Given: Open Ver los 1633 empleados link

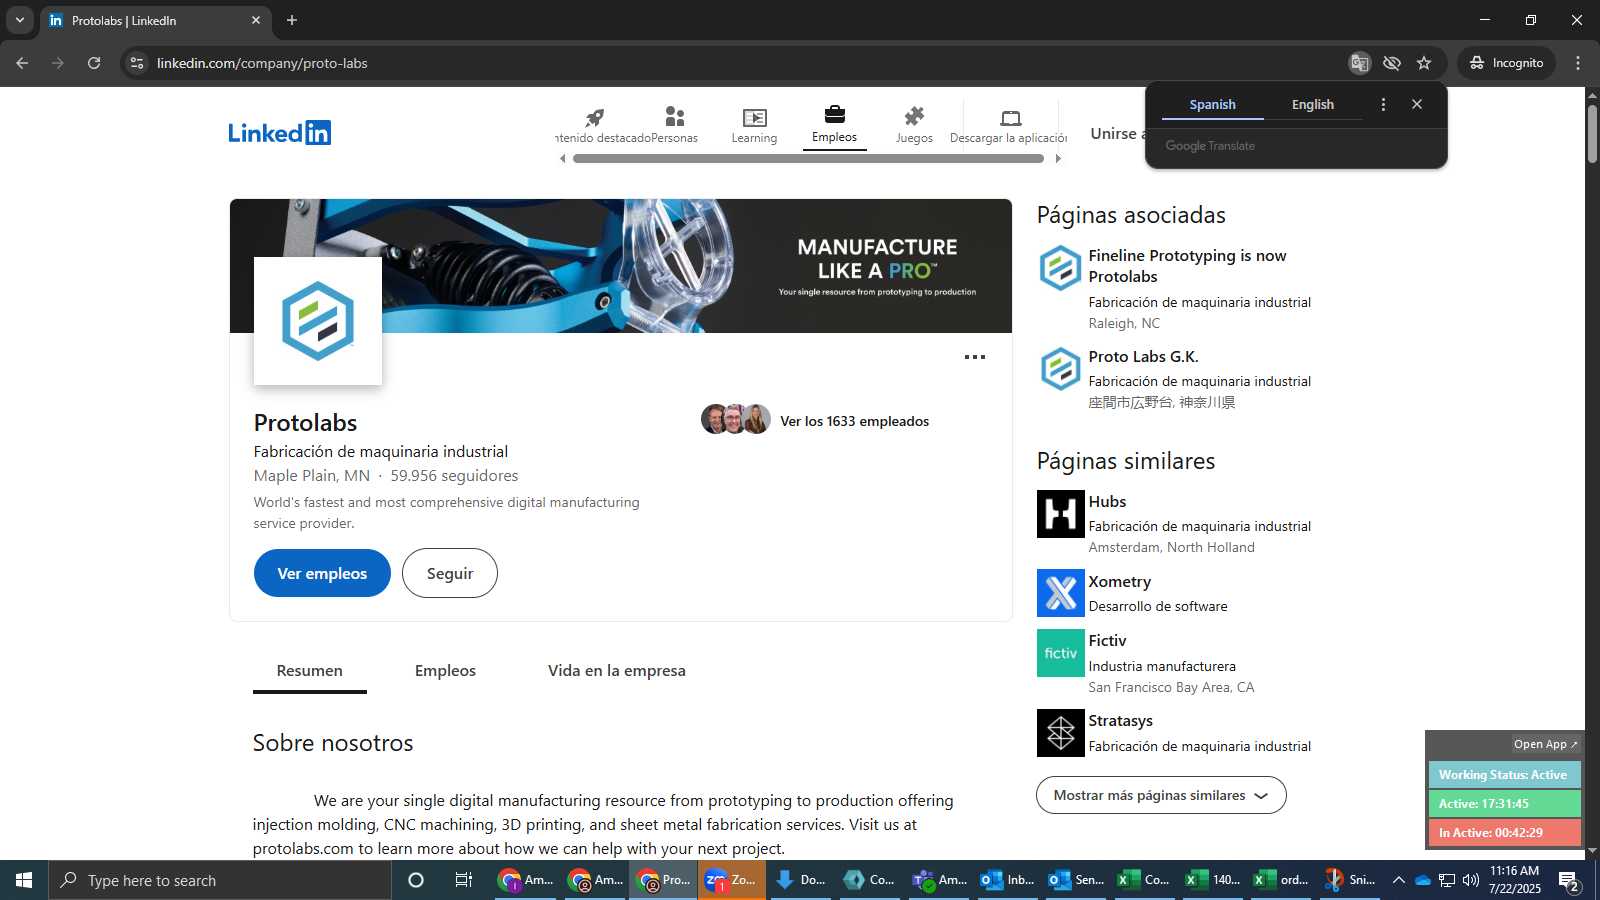Looking at the screenshot, I should pyautogui.click(x=854, y=421).
